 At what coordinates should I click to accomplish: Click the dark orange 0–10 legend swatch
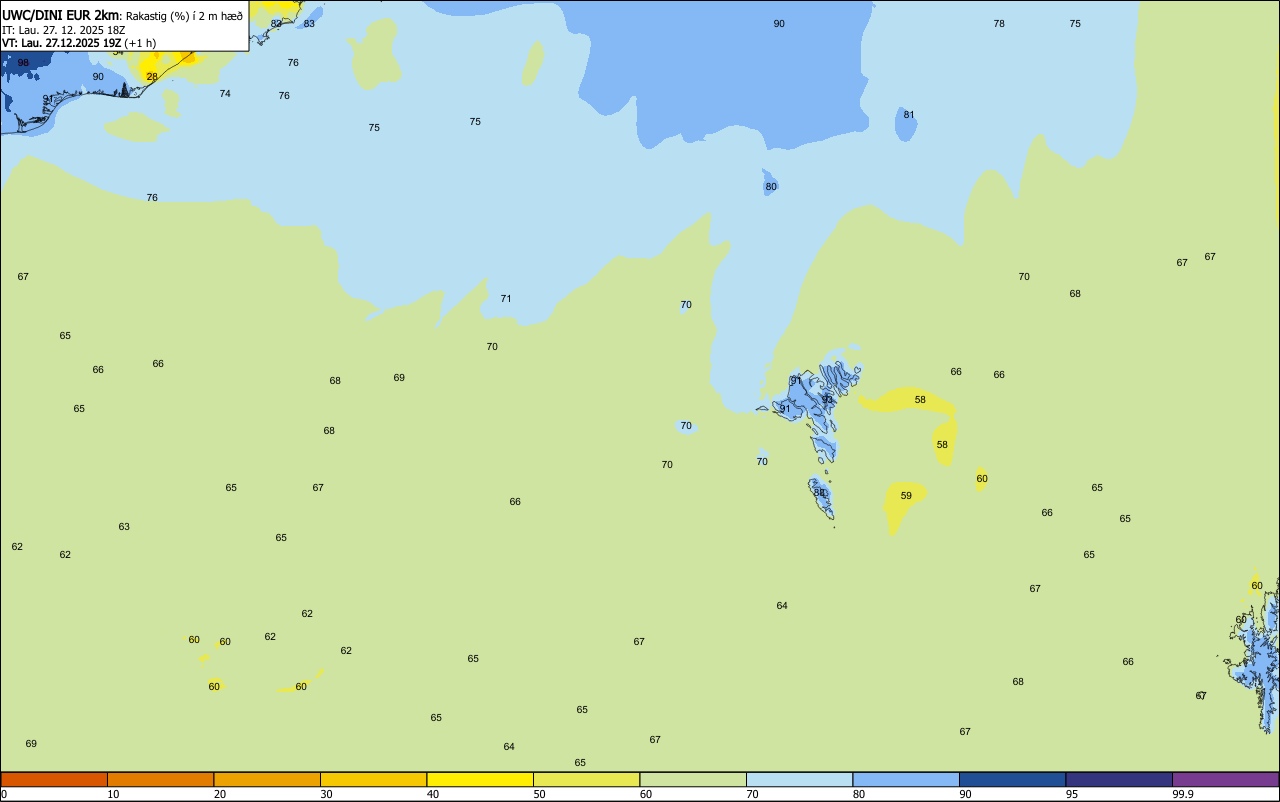tap(54, 779)
